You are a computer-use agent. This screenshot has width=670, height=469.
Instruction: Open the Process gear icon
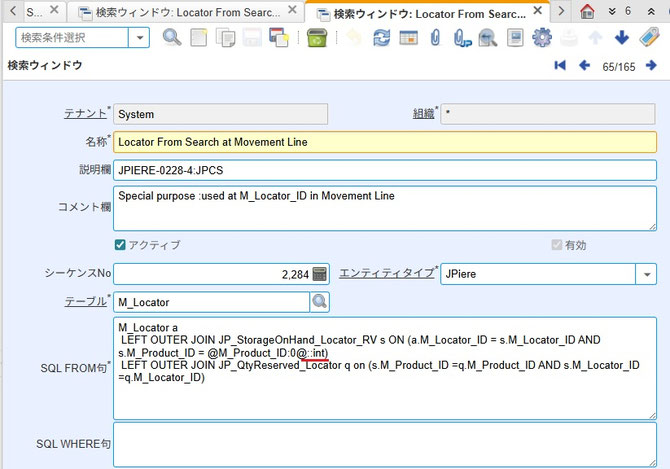pyautogui.click(x=542, y=38)
